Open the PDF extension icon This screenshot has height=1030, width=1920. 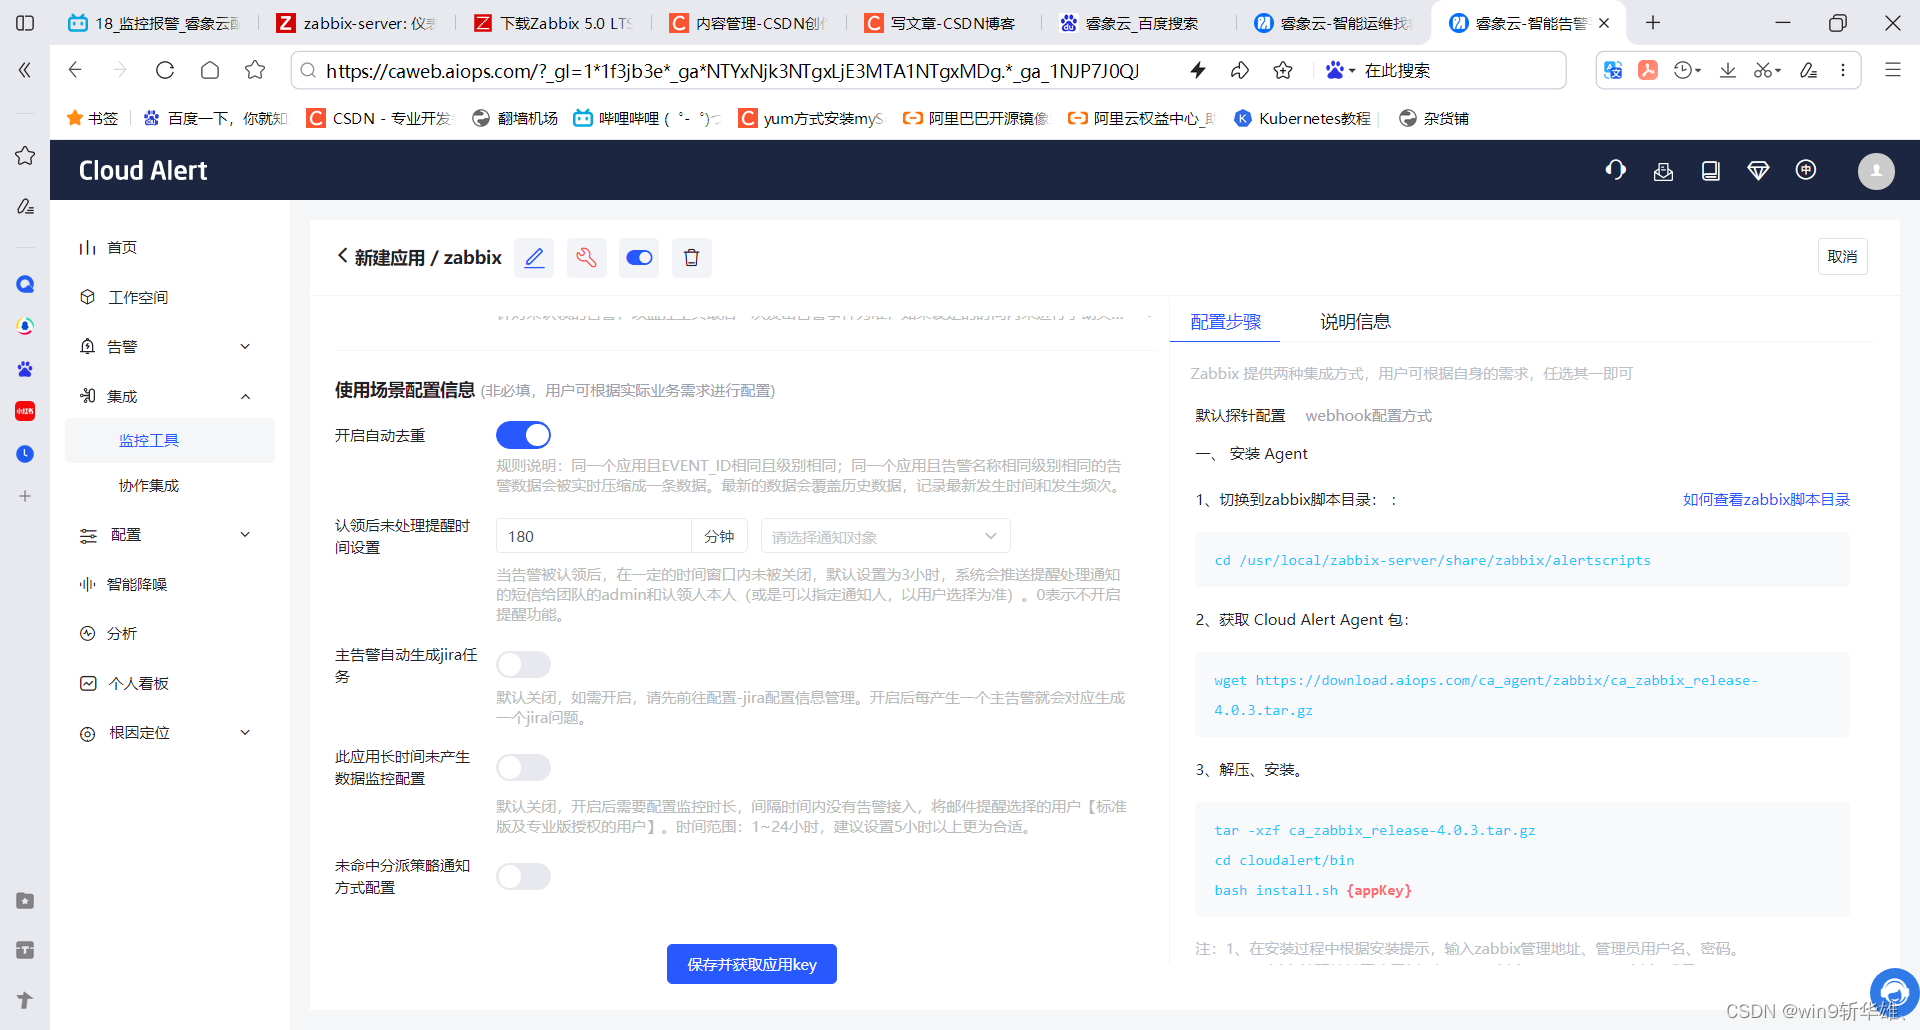pos(1648,70)
